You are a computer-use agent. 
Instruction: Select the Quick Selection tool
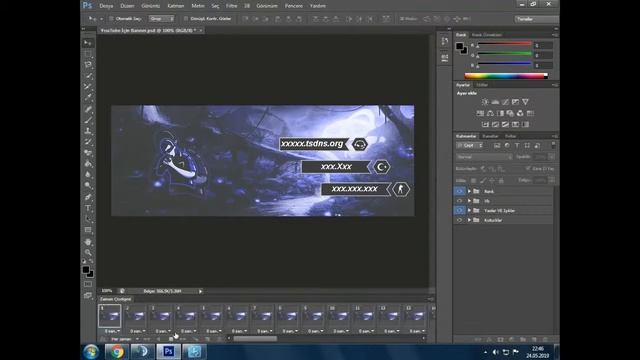point(88,76)
